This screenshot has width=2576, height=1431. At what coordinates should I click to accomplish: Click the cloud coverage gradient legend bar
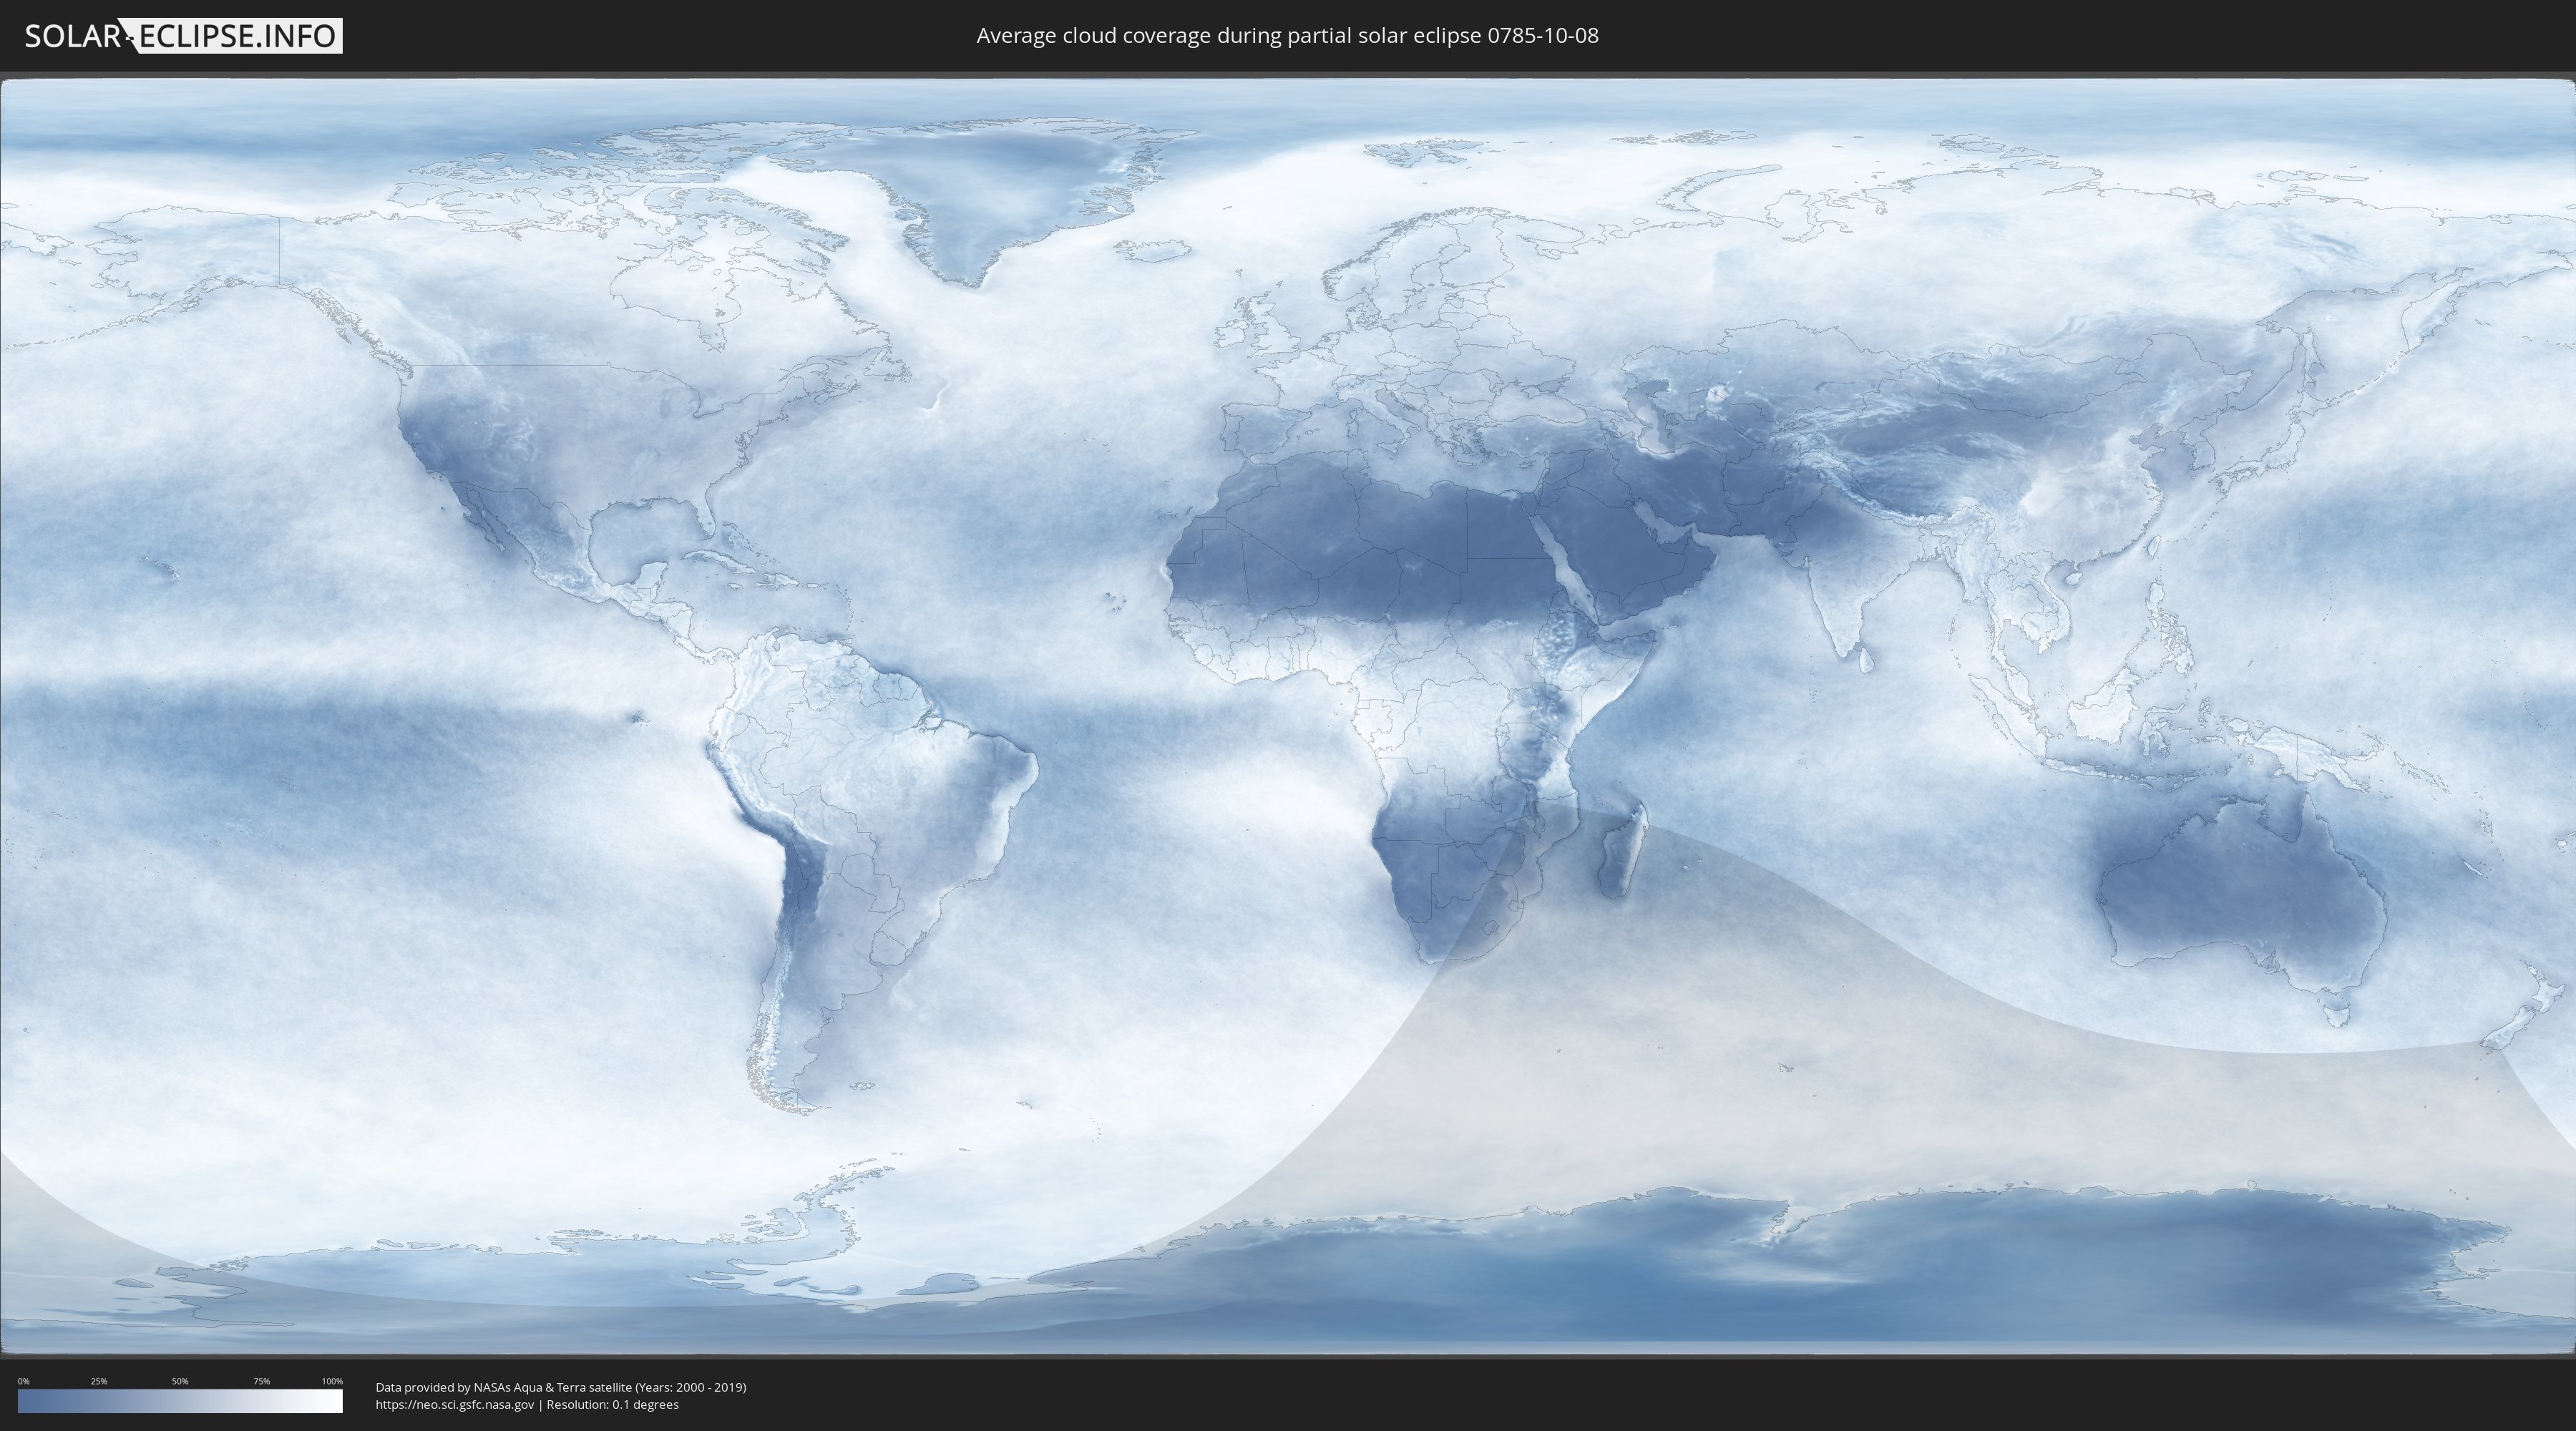[180, 1401]
